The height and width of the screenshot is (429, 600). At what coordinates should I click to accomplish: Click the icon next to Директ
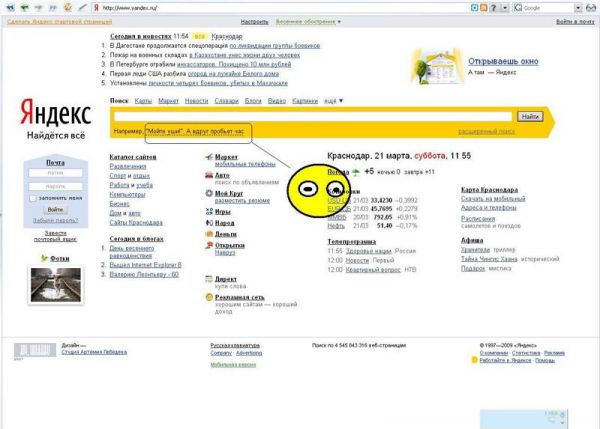(209, 279)
